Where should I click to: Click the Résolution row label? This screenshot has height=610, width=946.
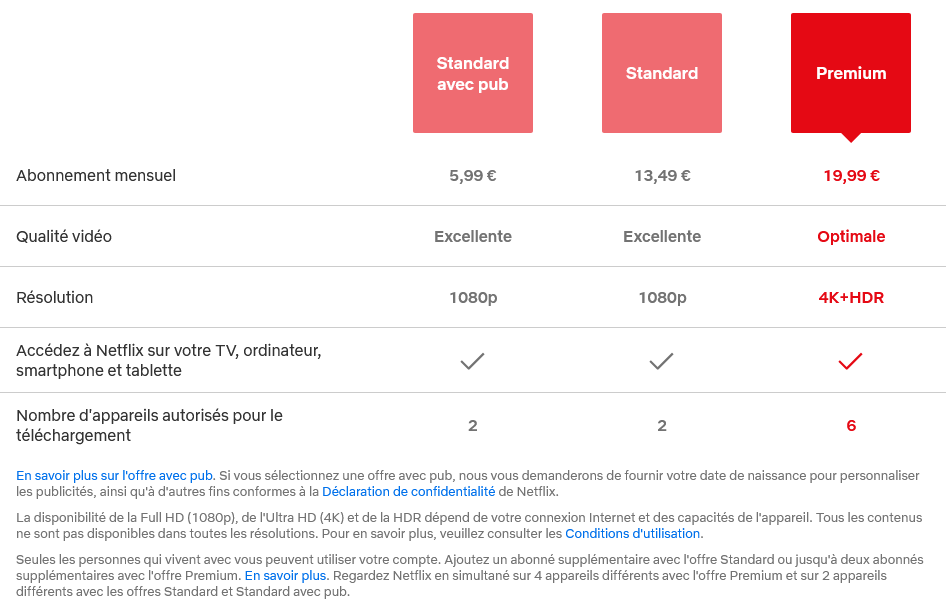point(55,298)
